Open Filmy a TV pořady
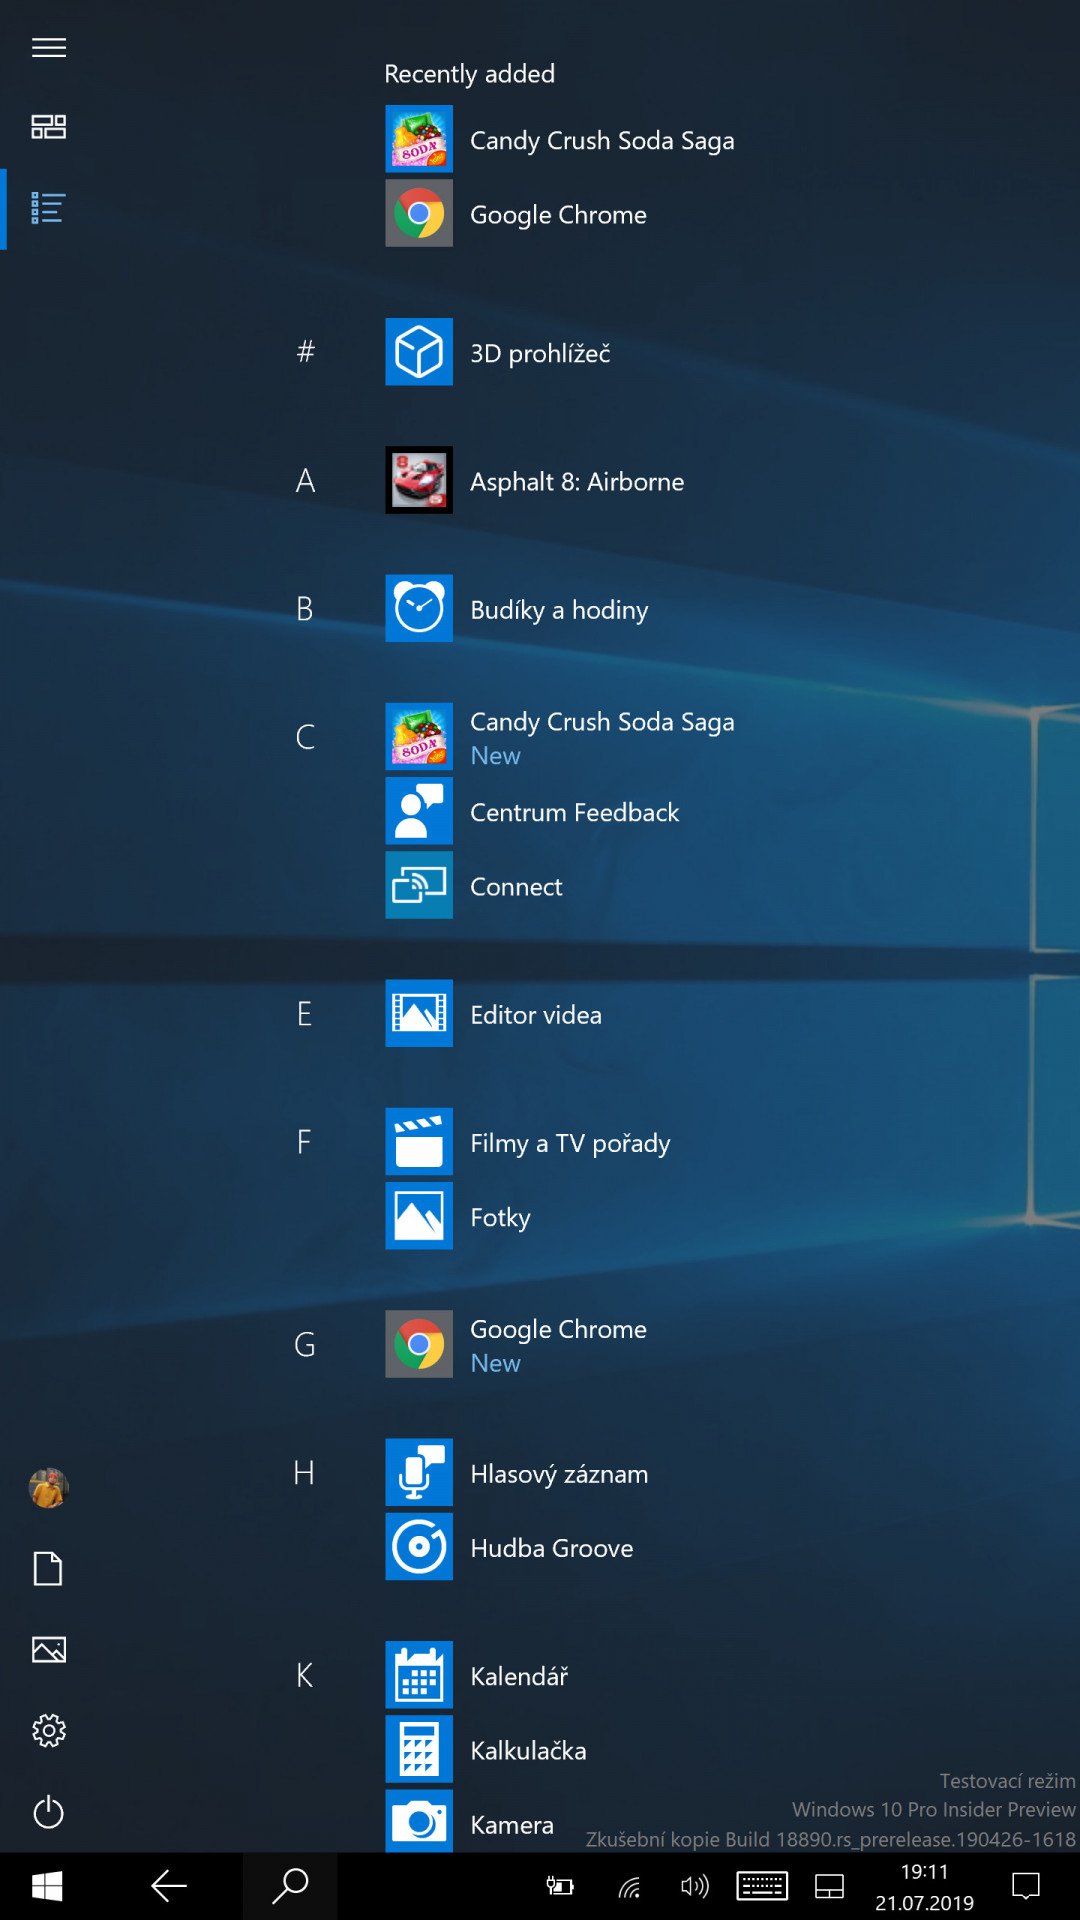Screen dimensions: 1080x1920 coord(528,1142)
